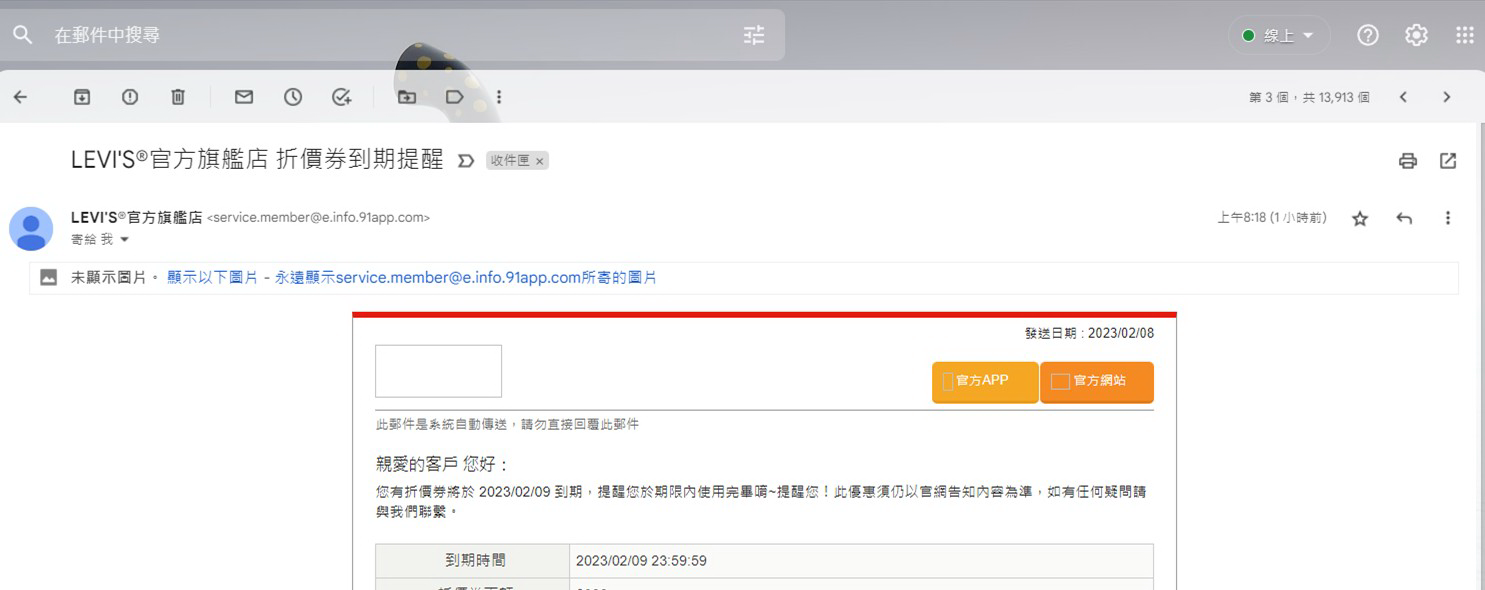Image resolution: width=1485 pixels, height=590 pixels.
Task: Click the 上午8:18 timestamp
Action: (1272, 218)
